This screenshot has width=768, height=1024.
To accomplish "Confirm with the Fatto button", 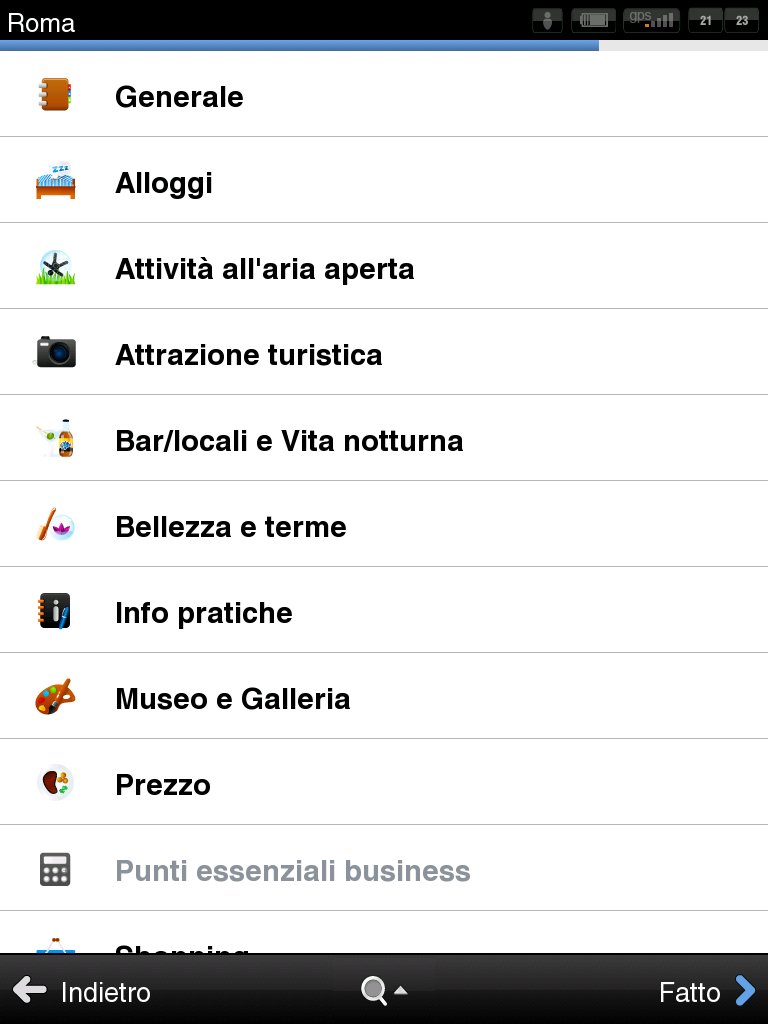I will [707, 991].
